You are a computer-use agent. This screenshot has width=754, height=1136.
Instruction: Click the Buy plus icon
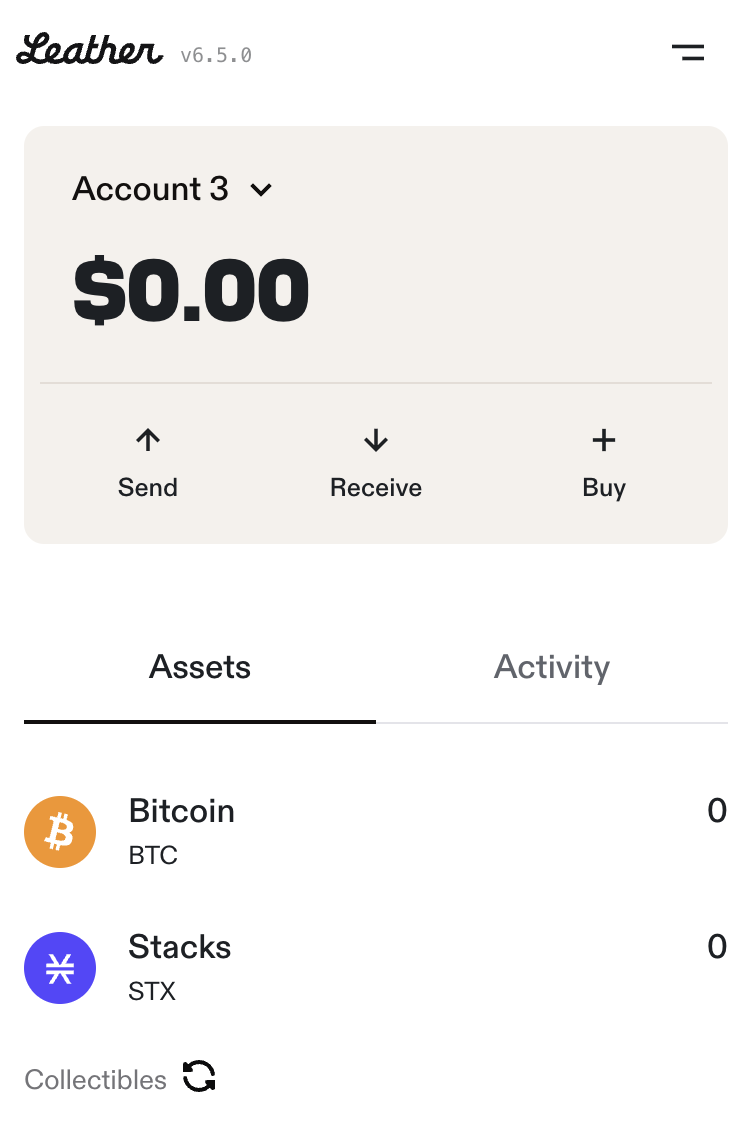click(603, 440)
